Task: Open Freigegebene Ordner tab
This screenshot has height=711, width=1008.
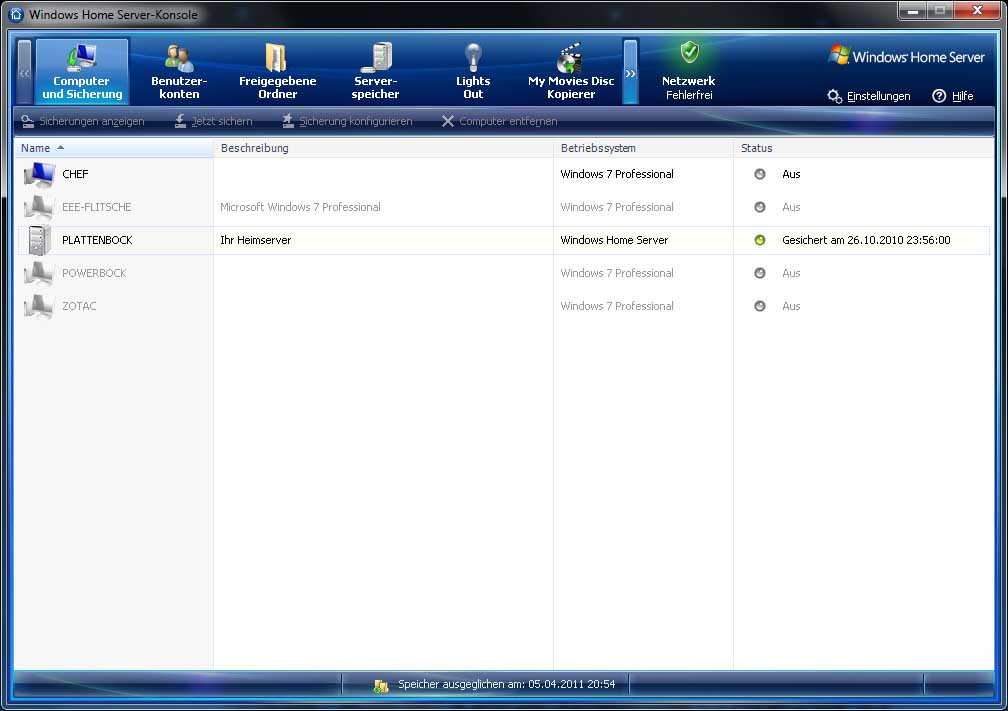Action: [277, 71]
